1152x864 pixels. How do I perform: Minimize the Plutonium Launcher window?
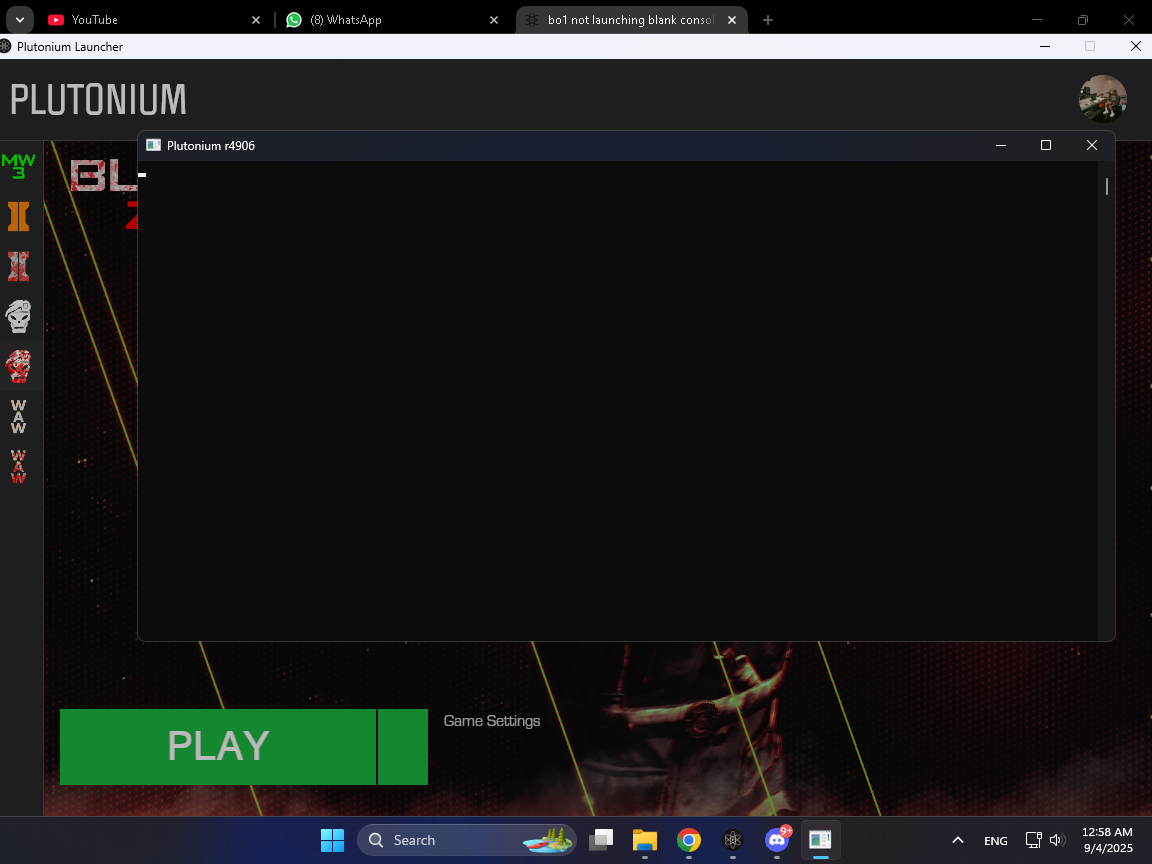[1045, 46]
